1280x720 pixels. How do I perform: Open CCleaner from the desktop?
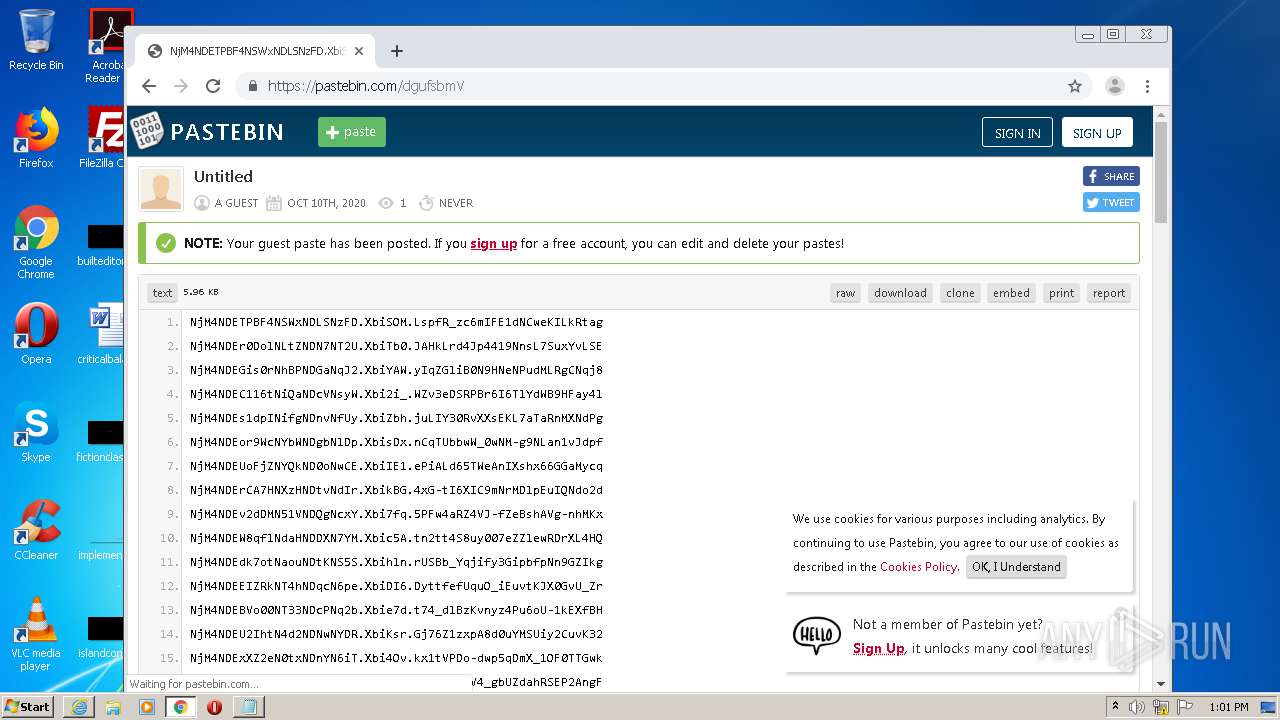pyautogui.click(x=36, y=530)
